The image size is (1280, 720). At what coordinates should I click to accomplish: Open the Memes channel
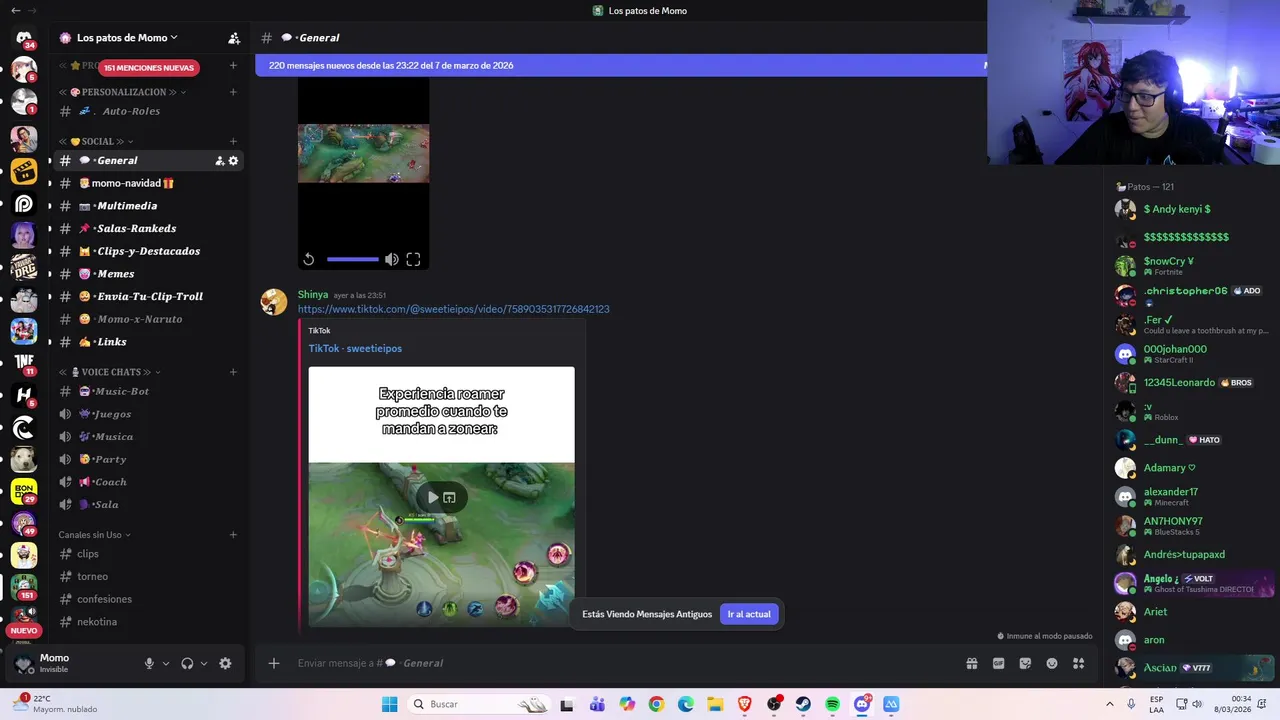click(x=148, y=274)
